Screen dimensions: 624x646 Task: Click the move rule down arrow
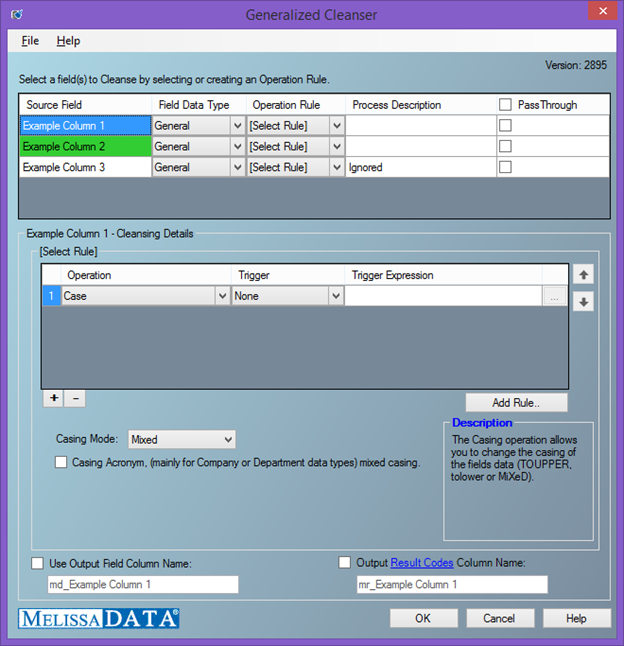click(x=583, y=302)
